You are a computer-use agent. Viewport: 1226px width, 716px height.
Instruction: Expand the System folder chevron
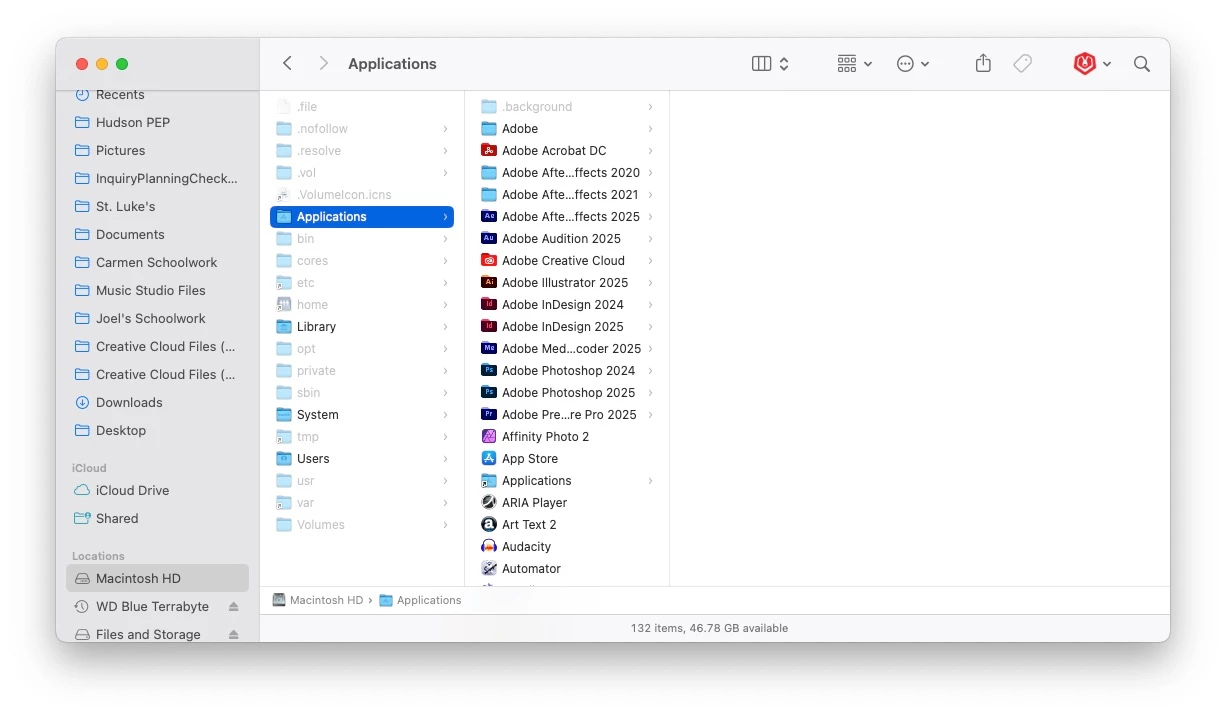coord(445,414)
